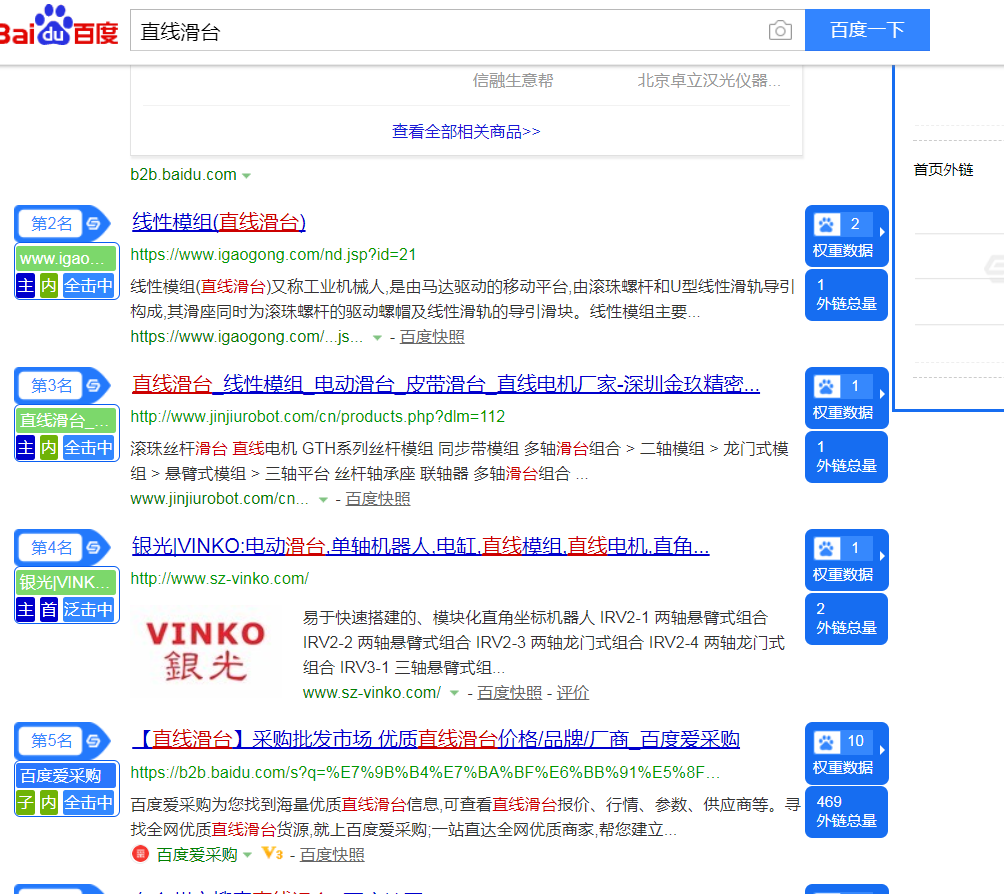The image size is (1004, 894).
Task: Click the swirl icon beside 第4名 badge
Action: pos(94,547)
